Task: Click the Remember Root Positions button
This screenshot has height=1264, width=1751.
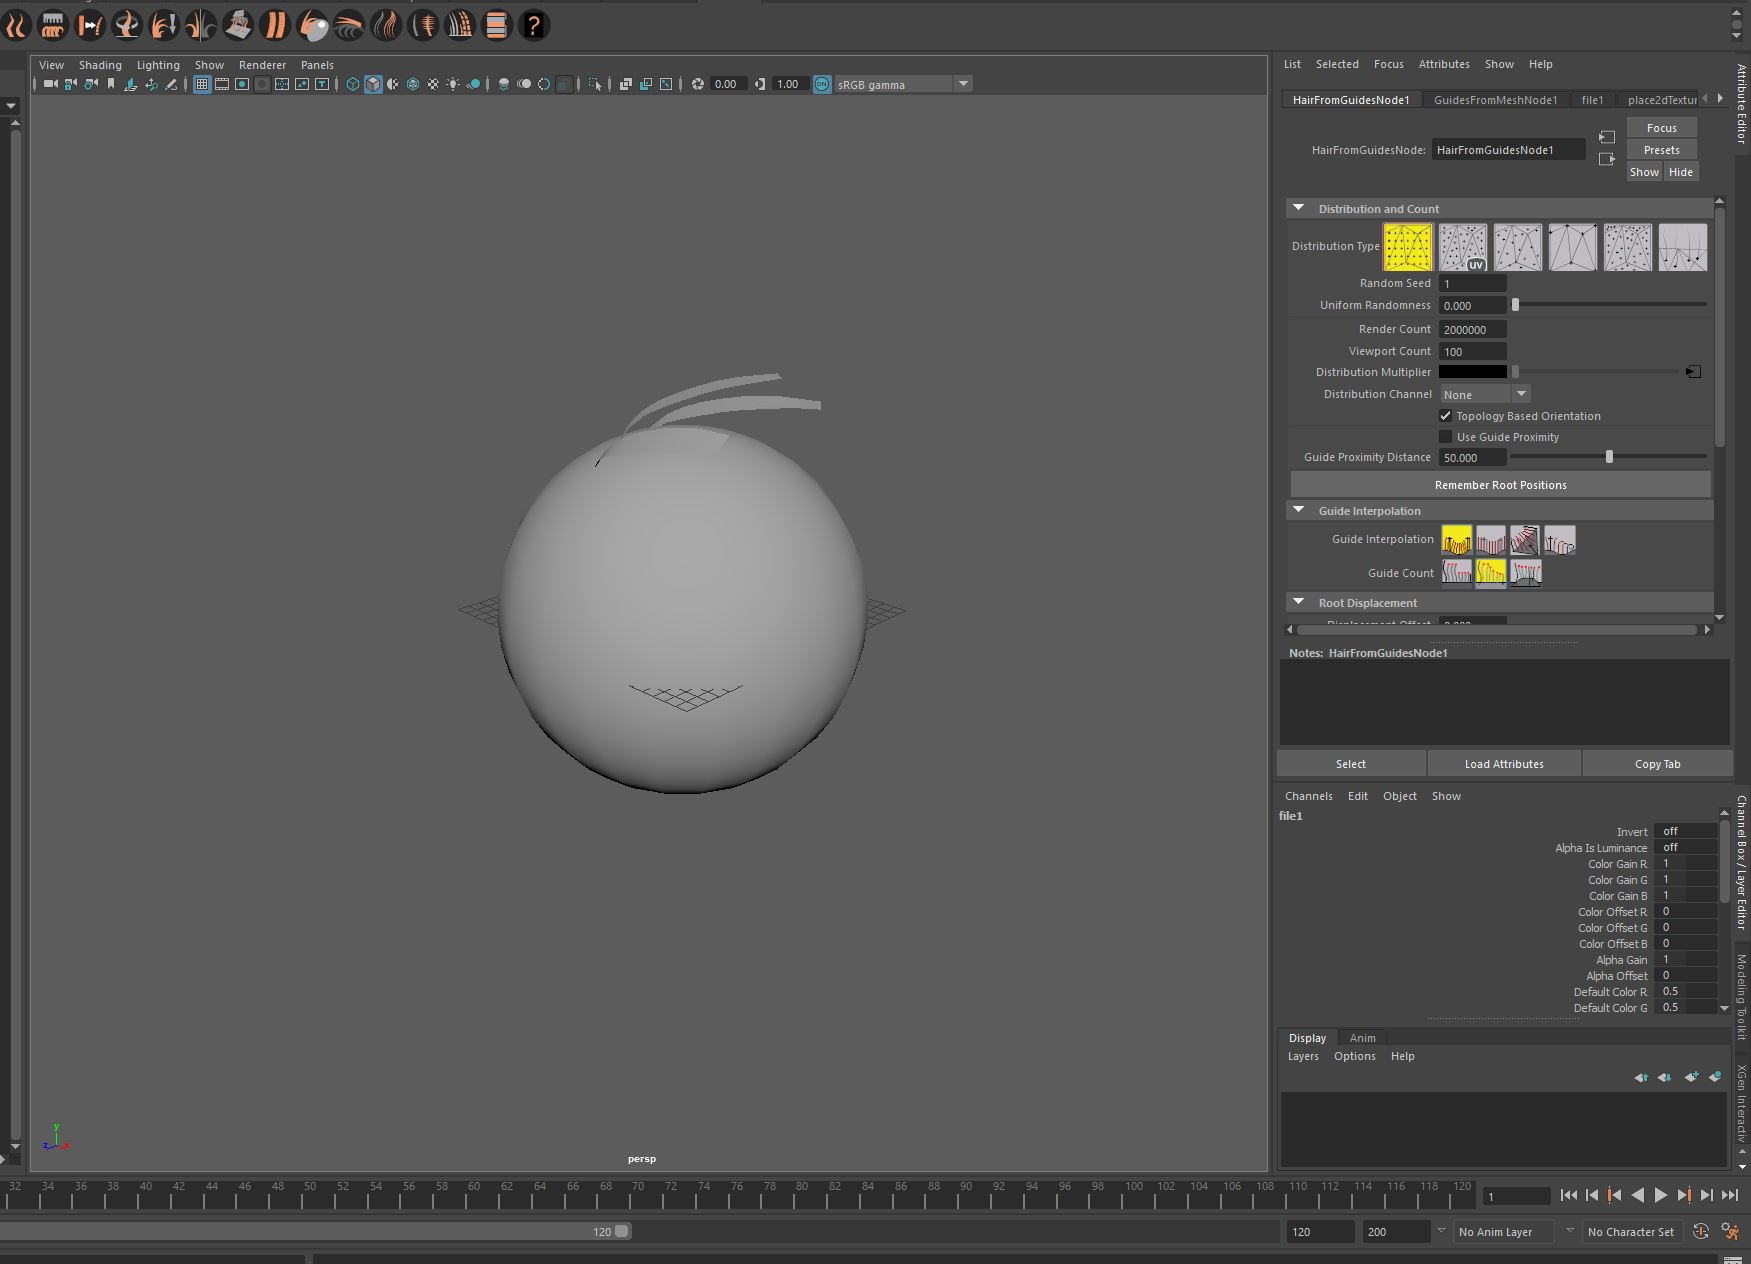Action: click(1500, 485)
